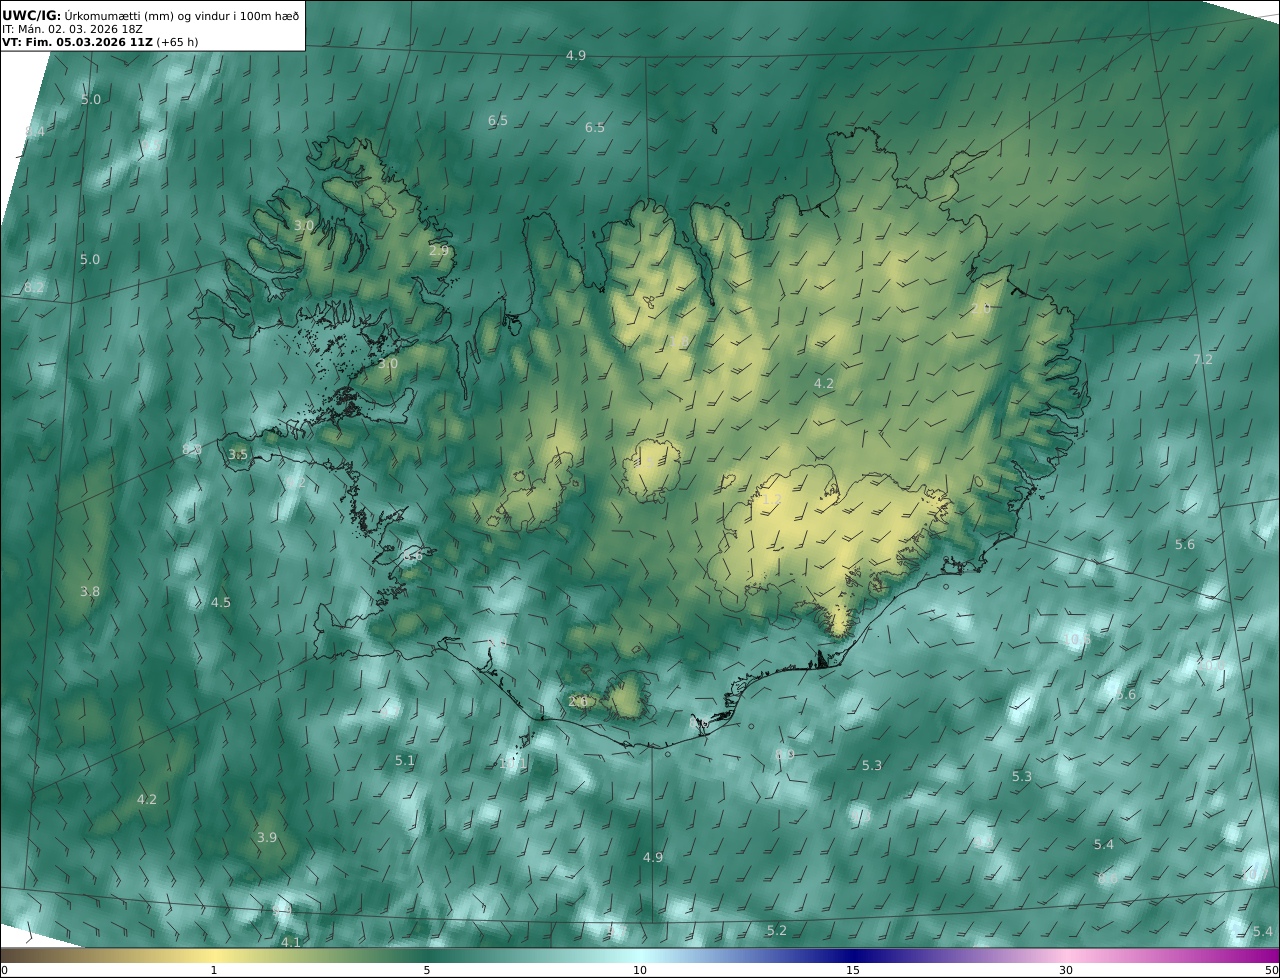This screenshot has width=1280, height=978.
Task: Click the '5.1' map value
Action: click(x=404, y=760)
